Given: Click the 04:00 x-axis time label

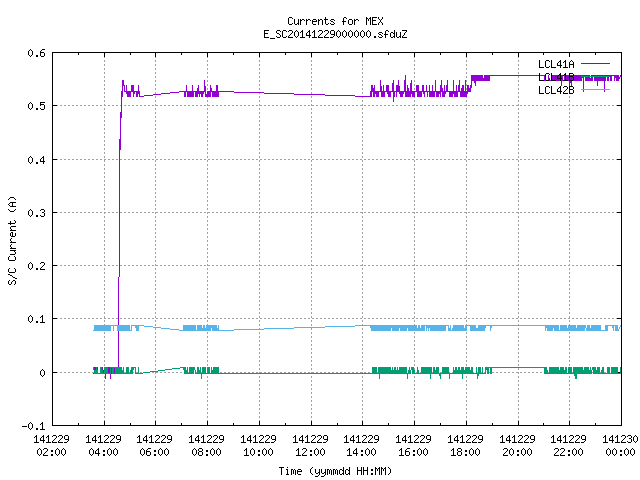Looking at the screenshot, I should click(103, 452).
